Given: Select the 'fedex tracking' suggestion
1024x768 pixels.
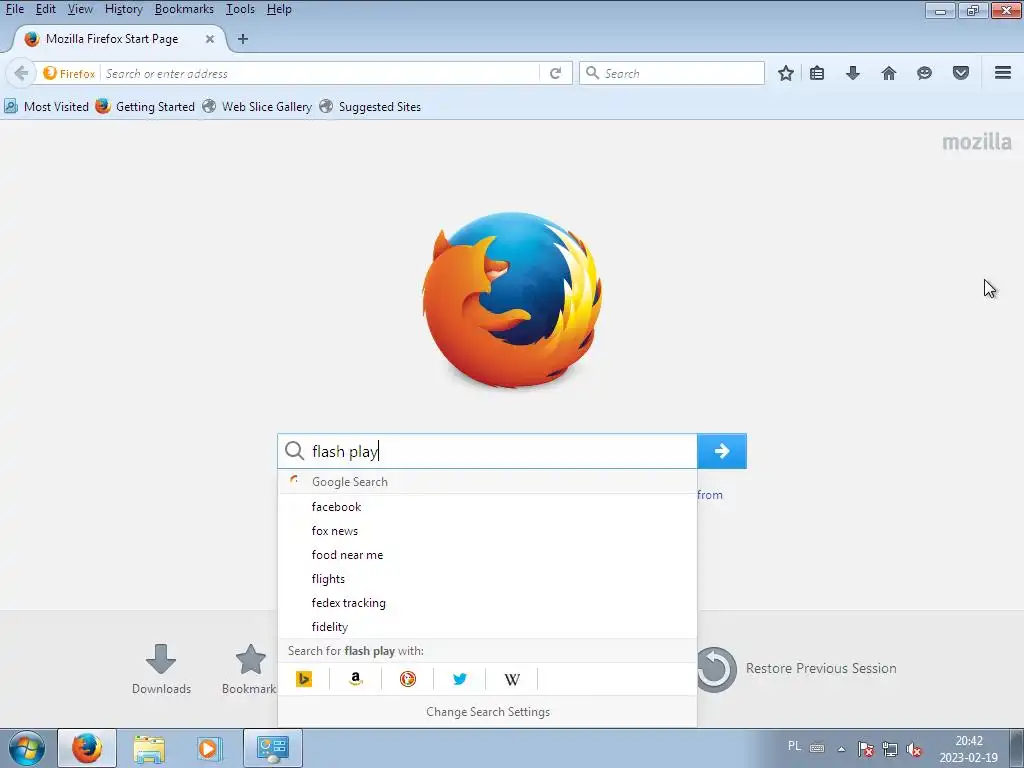Looking at the screenshot, I should click(x=487, y=603).
